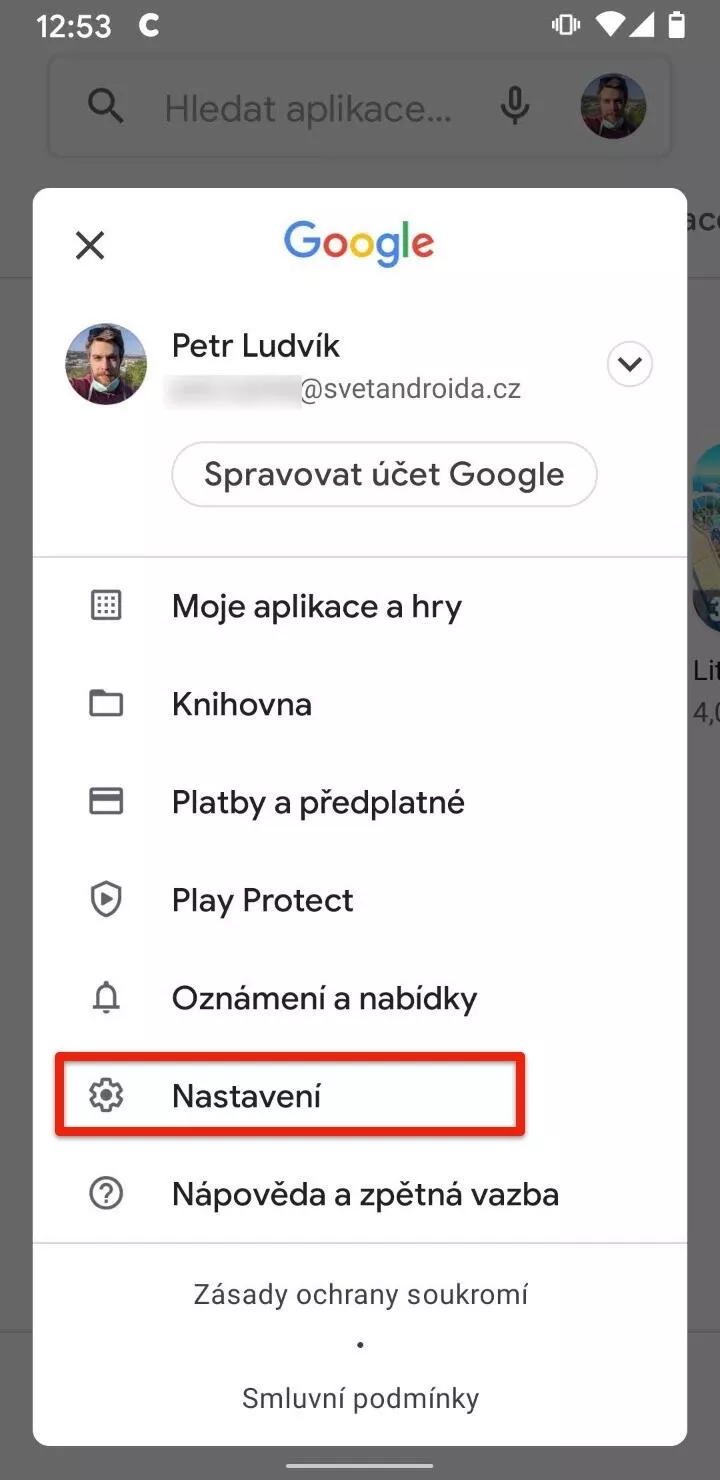This screenshot has width=720, height=1480.
Task: Tap the Hledat aplikace search field
Action: coord(307,107)
